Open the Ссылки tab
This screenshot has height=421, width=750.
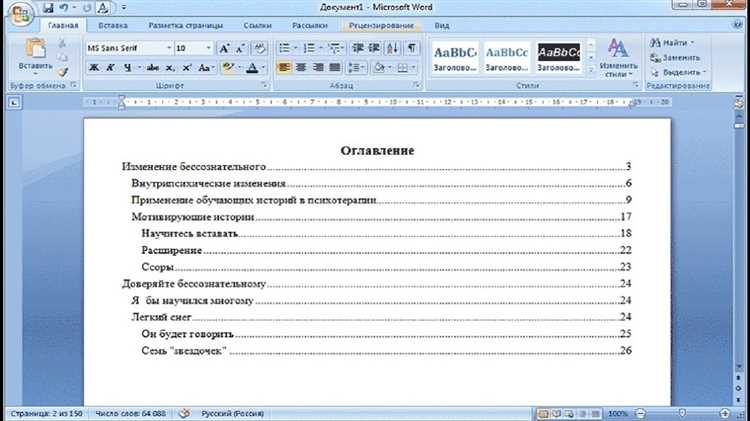click(x=257, y=25)
